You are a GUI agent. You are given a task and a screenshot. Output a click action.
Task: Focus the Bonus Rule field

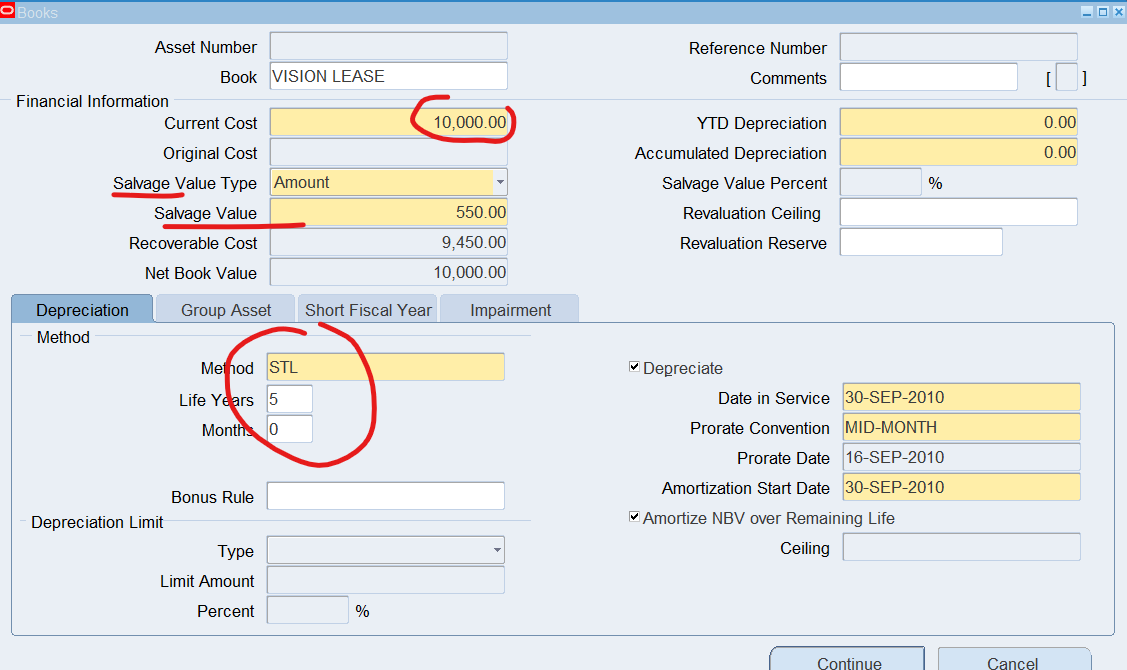[x=386, y=496]
